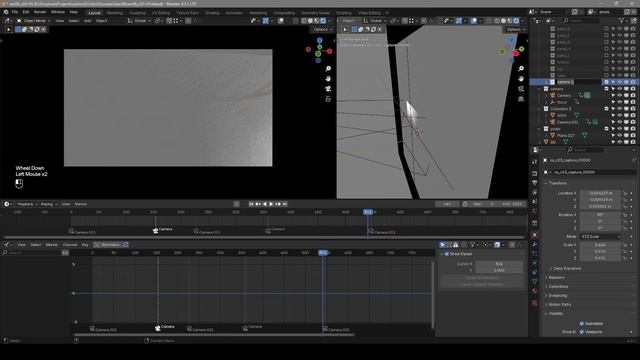Open the Playback dropdown in timeline
Image resolution: width=640 pixels, height=360 pixels.
27,204
